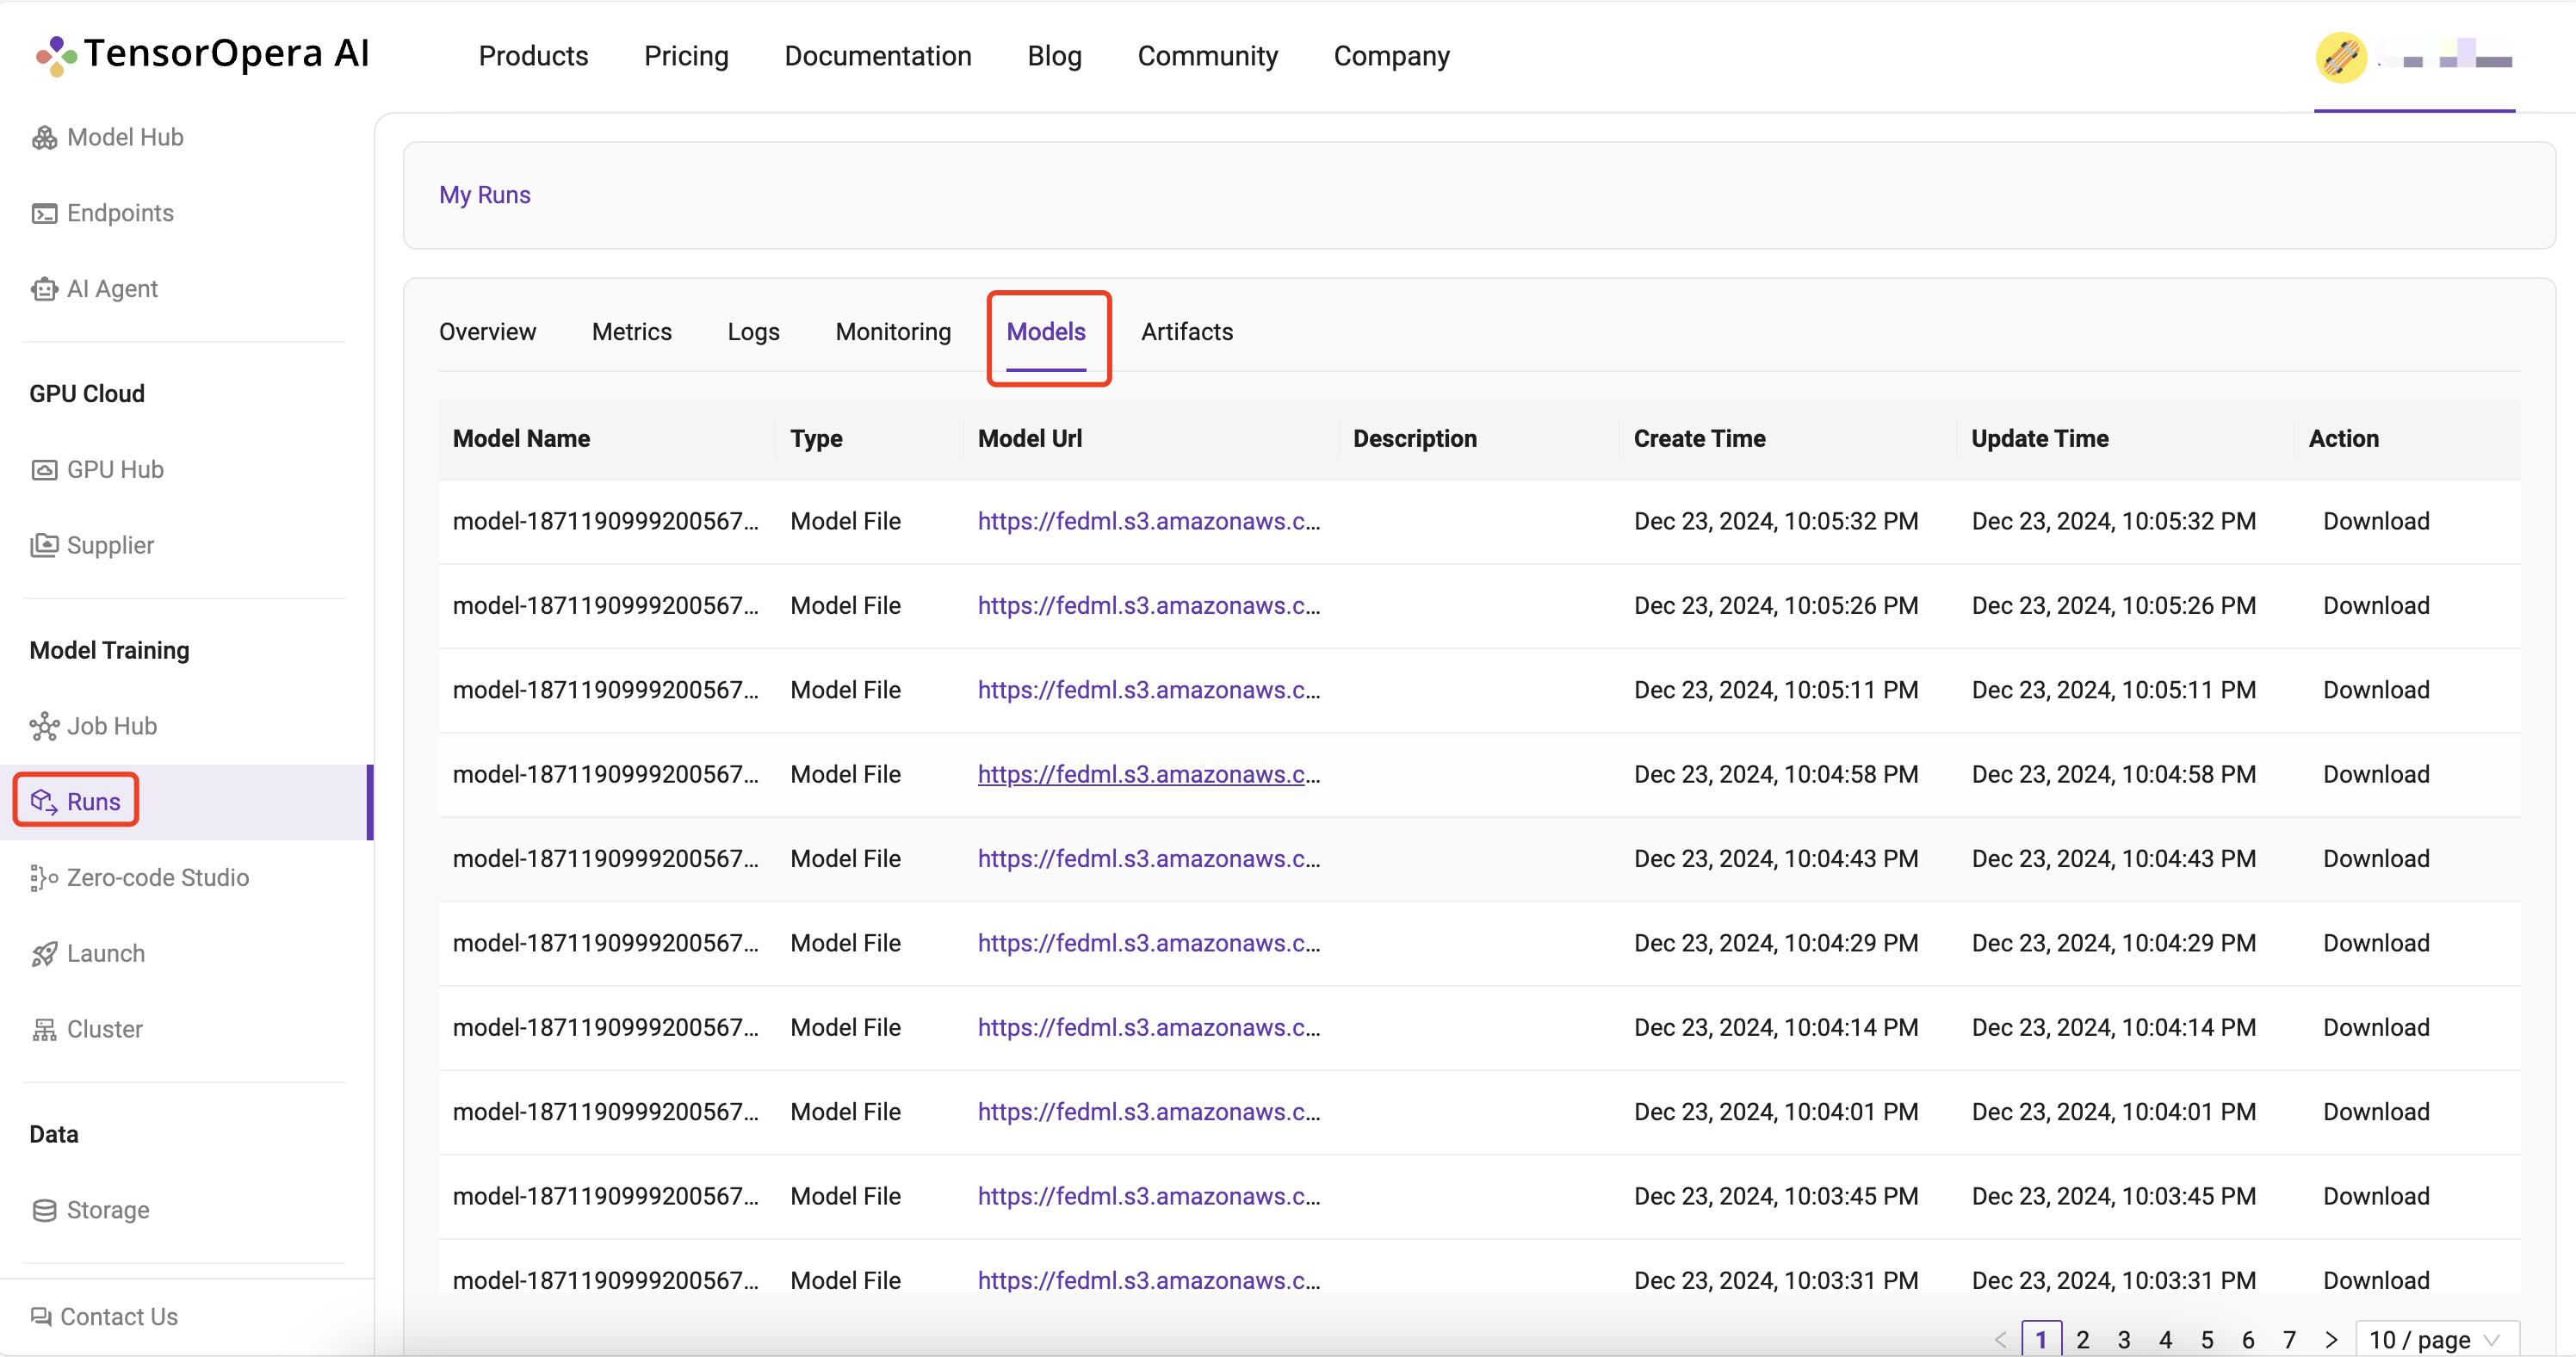Open Storage database icon

point(44,1210)
